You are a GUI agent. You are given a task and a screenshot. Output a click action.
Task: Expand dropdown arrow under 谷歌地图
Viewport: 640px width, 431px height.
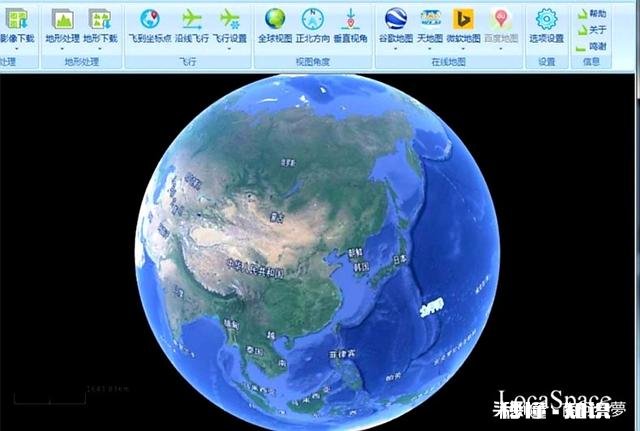click(396, 49)
